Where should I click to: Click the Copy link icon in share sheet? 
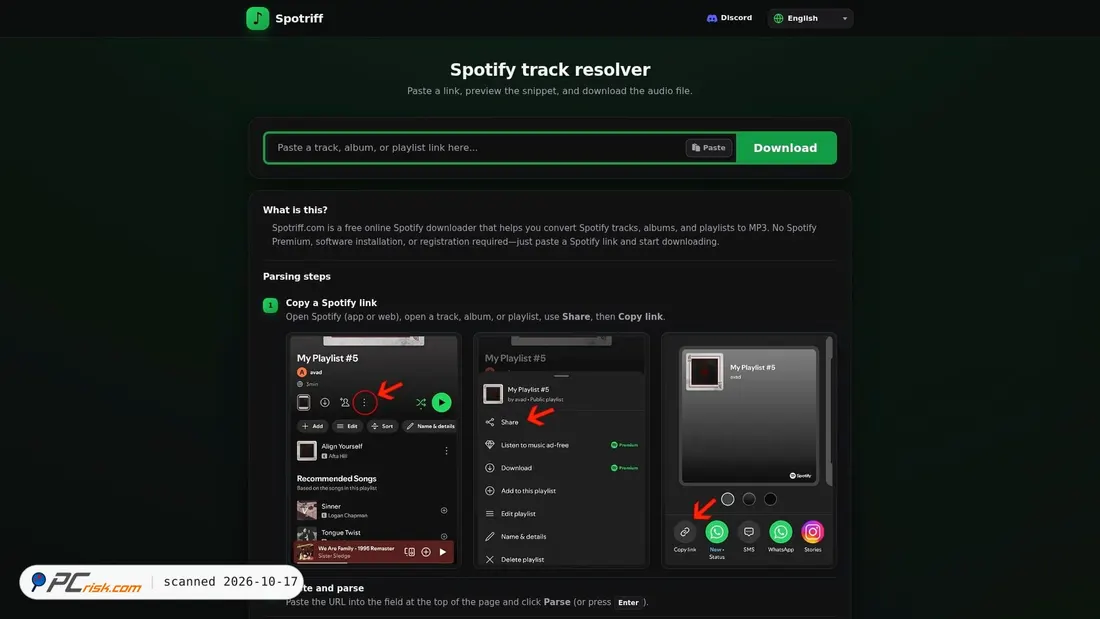click(x=685, y=532)
